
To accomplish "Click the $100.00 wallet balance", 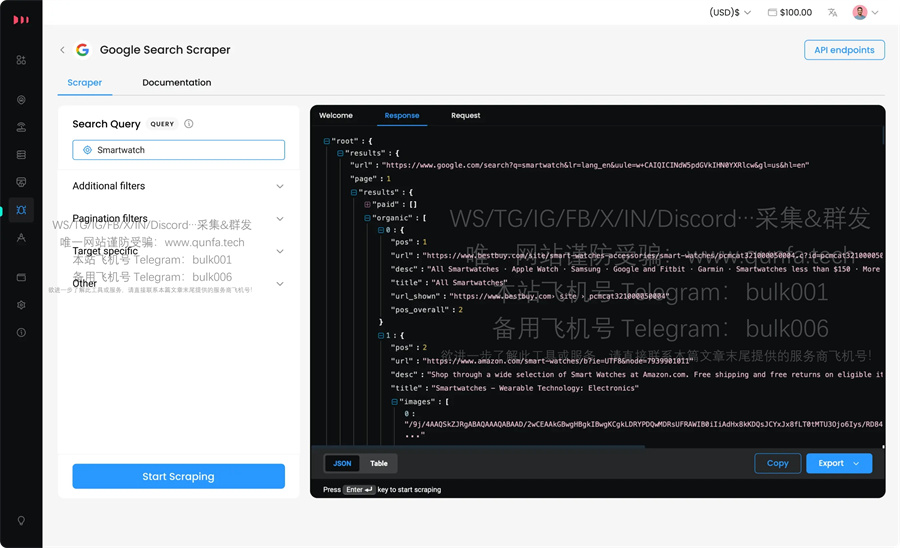I will [x=790, y=13].
